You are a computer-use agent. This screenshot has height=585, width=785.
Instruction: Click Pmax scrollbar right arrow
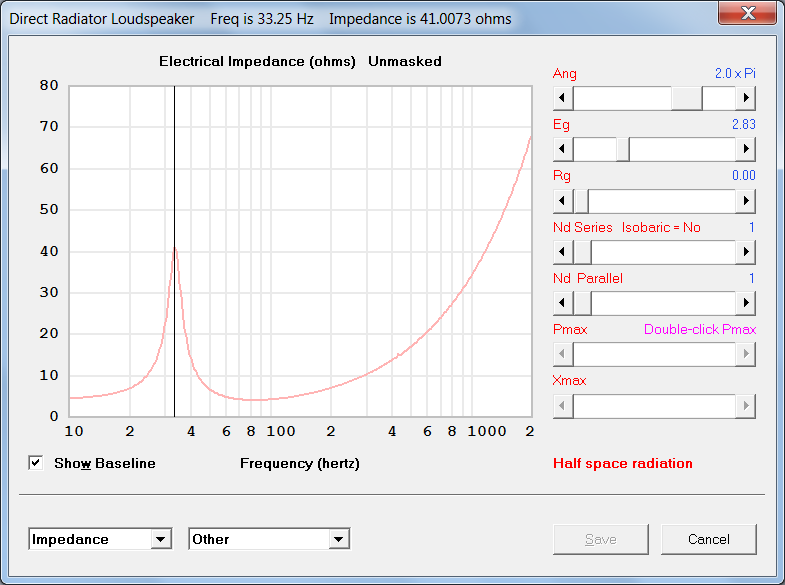tap(745, 354)
